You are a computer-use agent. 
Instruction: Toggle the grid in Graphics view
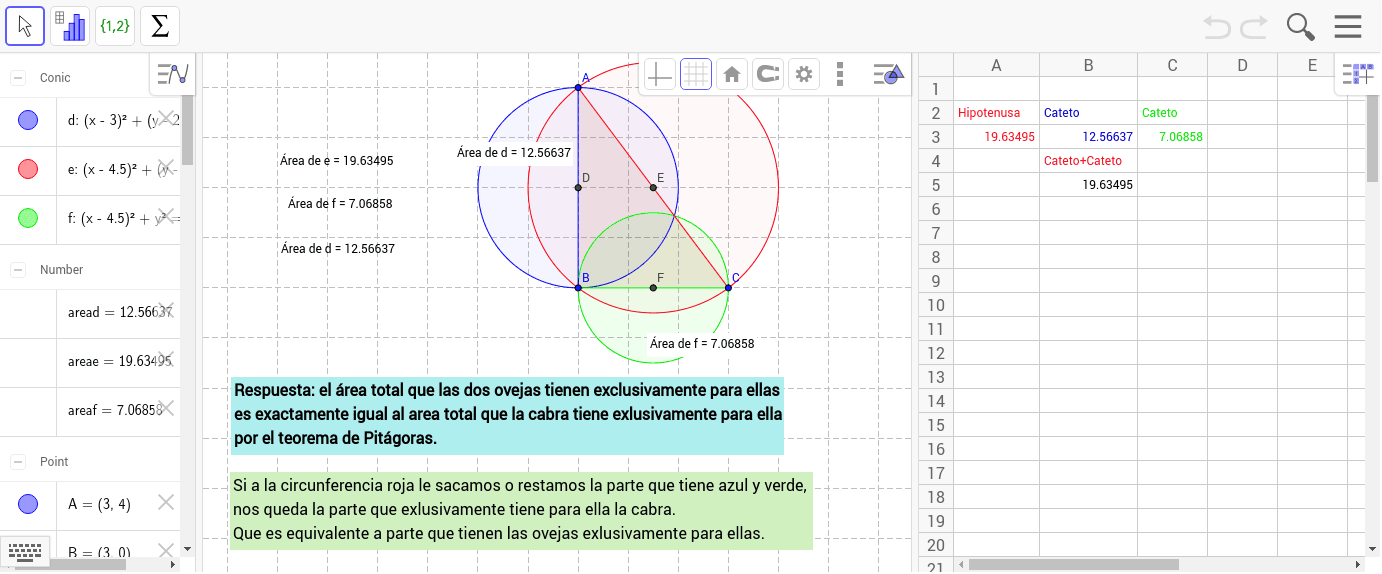tap(696, 73)
